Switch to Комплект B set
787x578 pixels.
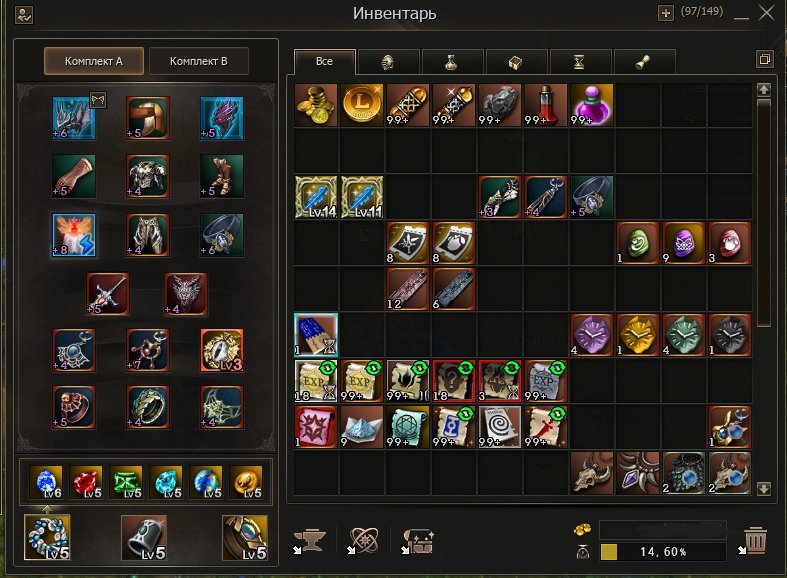[199, 61]
